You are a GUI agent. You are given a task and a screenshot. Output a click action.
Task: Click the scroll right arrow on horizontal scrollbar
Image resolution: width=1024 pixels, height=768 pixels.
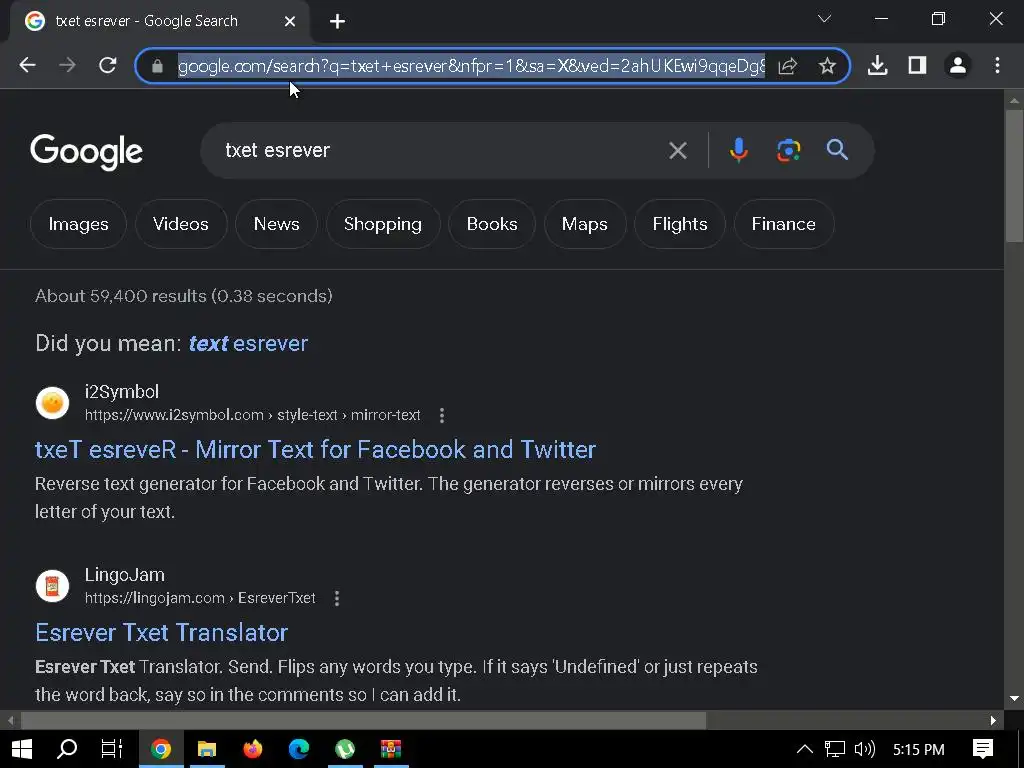(x=993, y=720)
